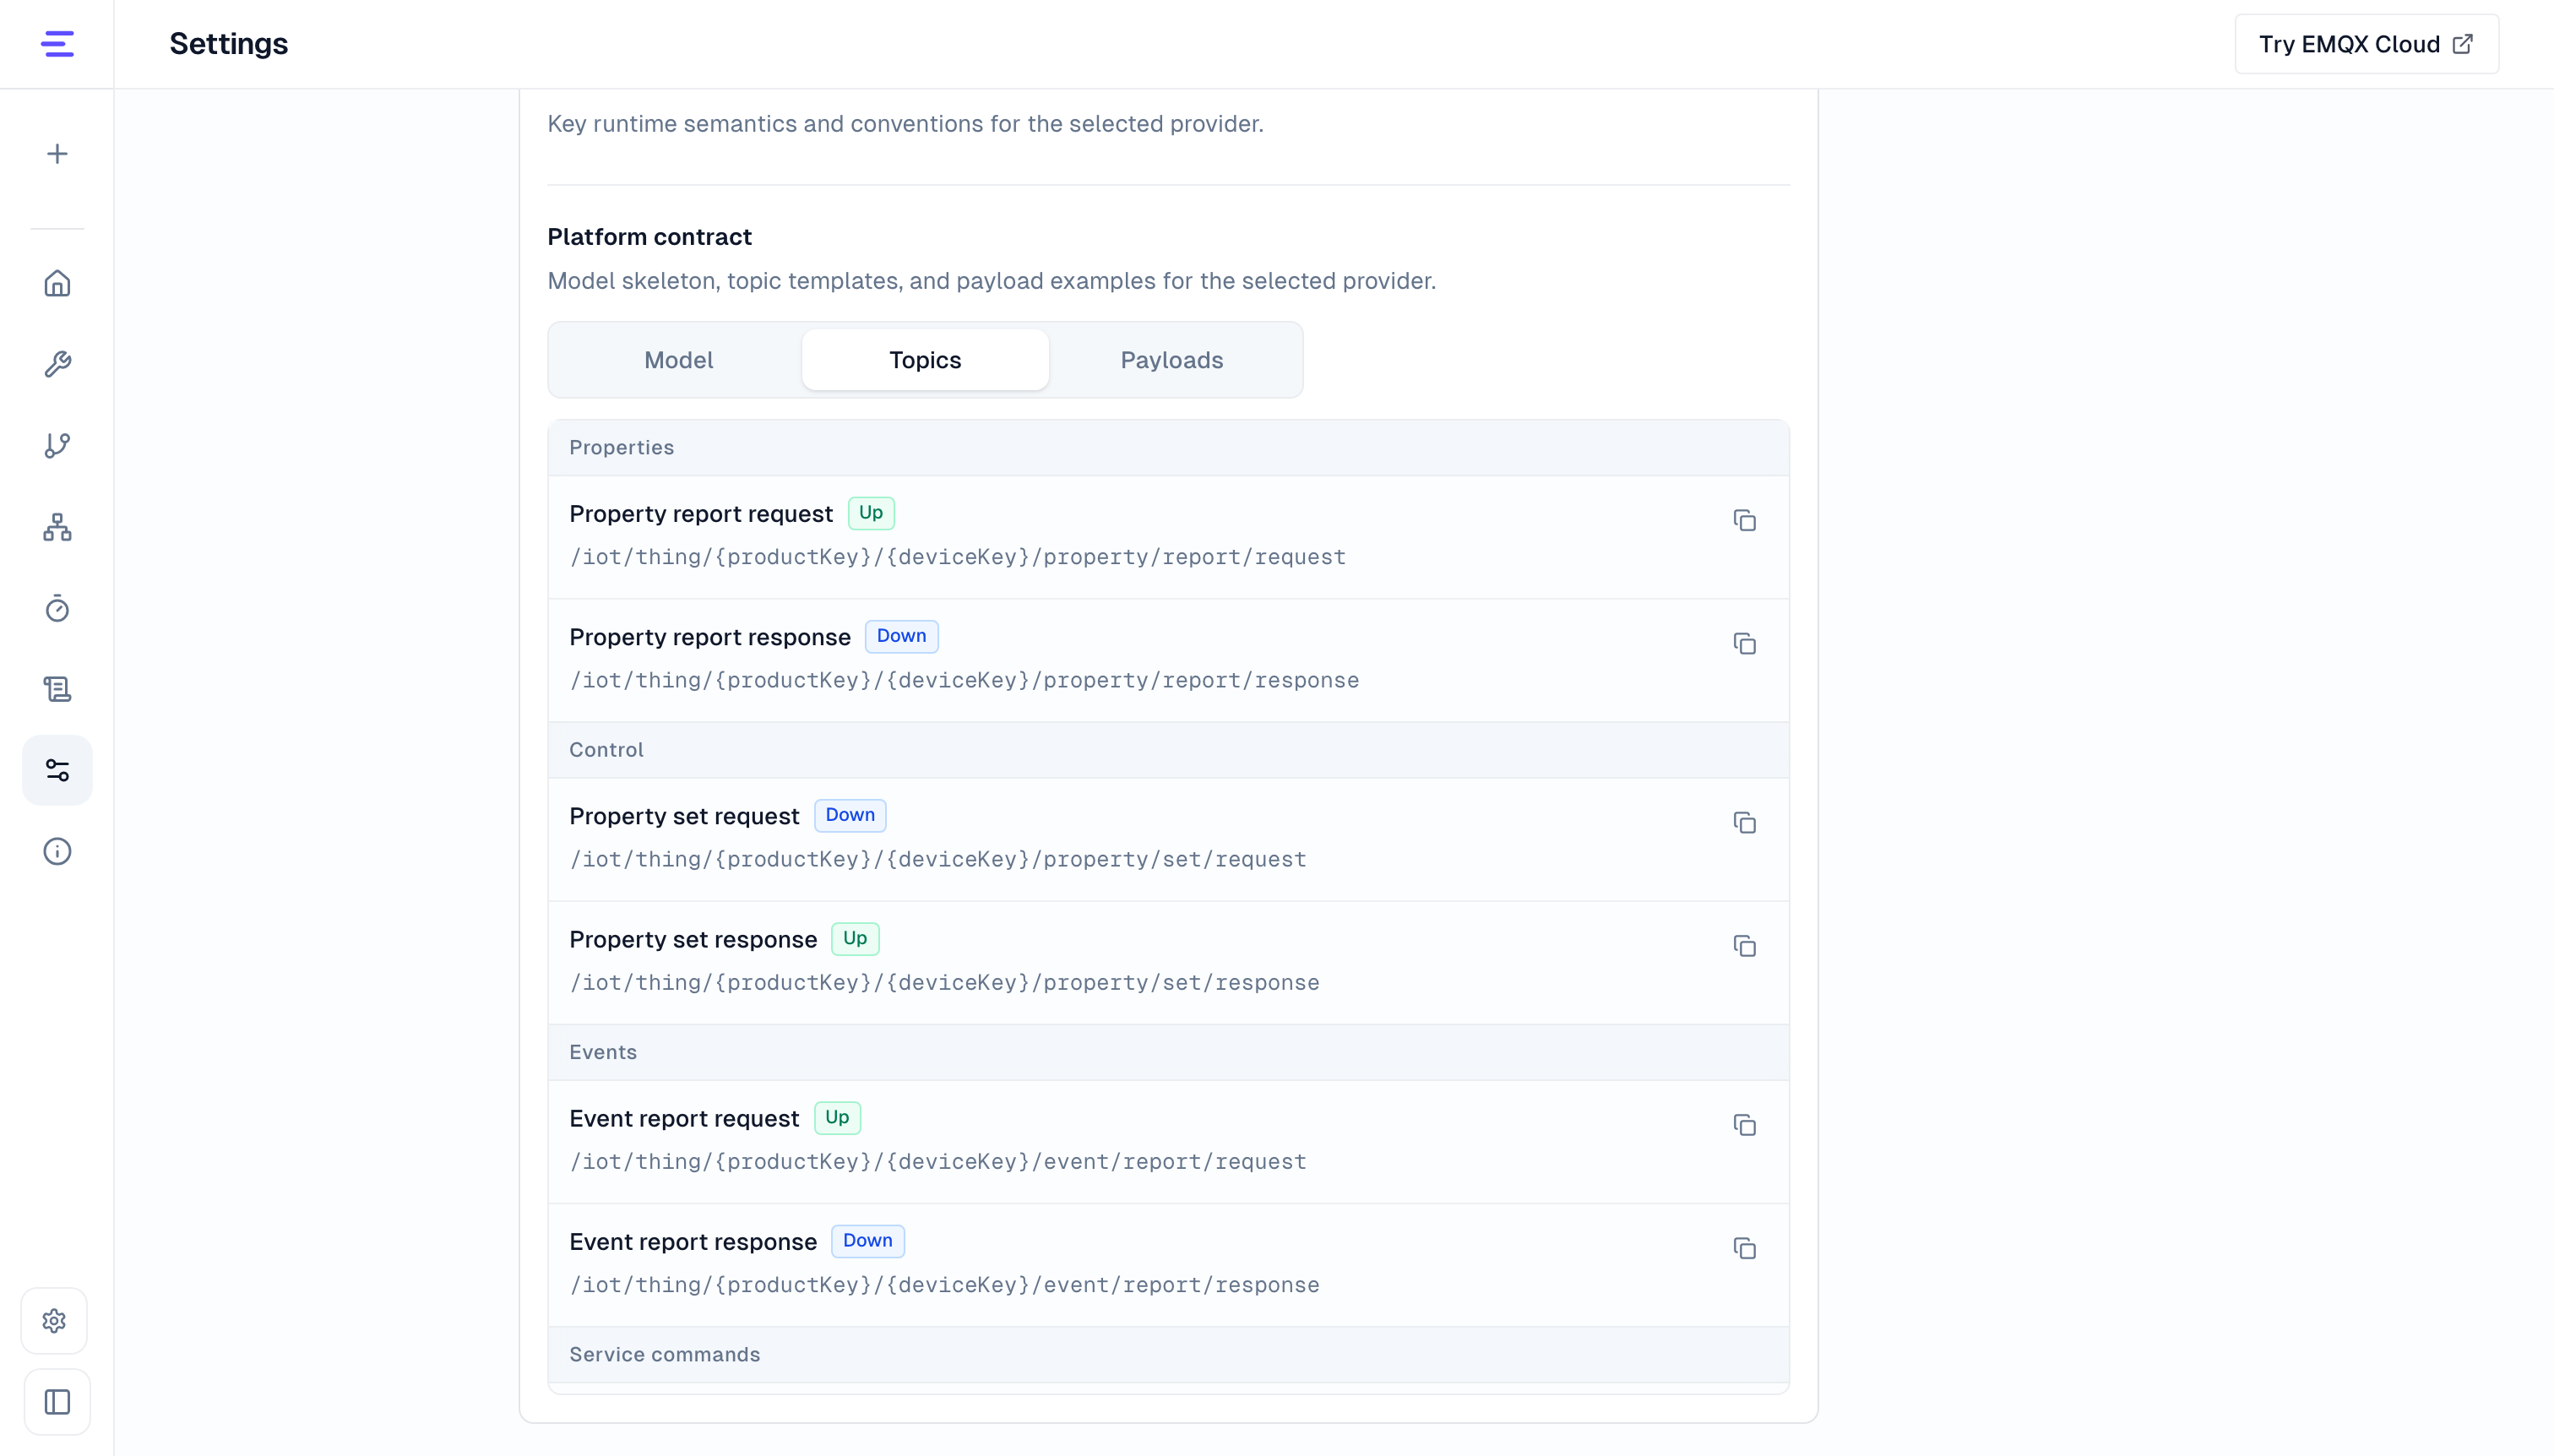Open the home icon in sidebar

coord(57,284)
